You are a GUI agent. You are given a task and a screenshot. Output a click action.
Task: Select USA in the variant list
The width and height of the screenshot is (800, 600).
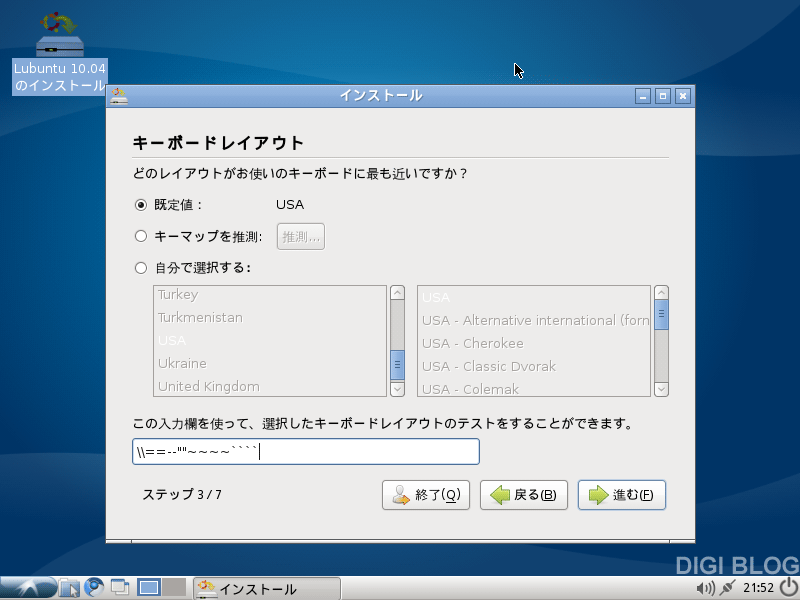tap(534, 297)
